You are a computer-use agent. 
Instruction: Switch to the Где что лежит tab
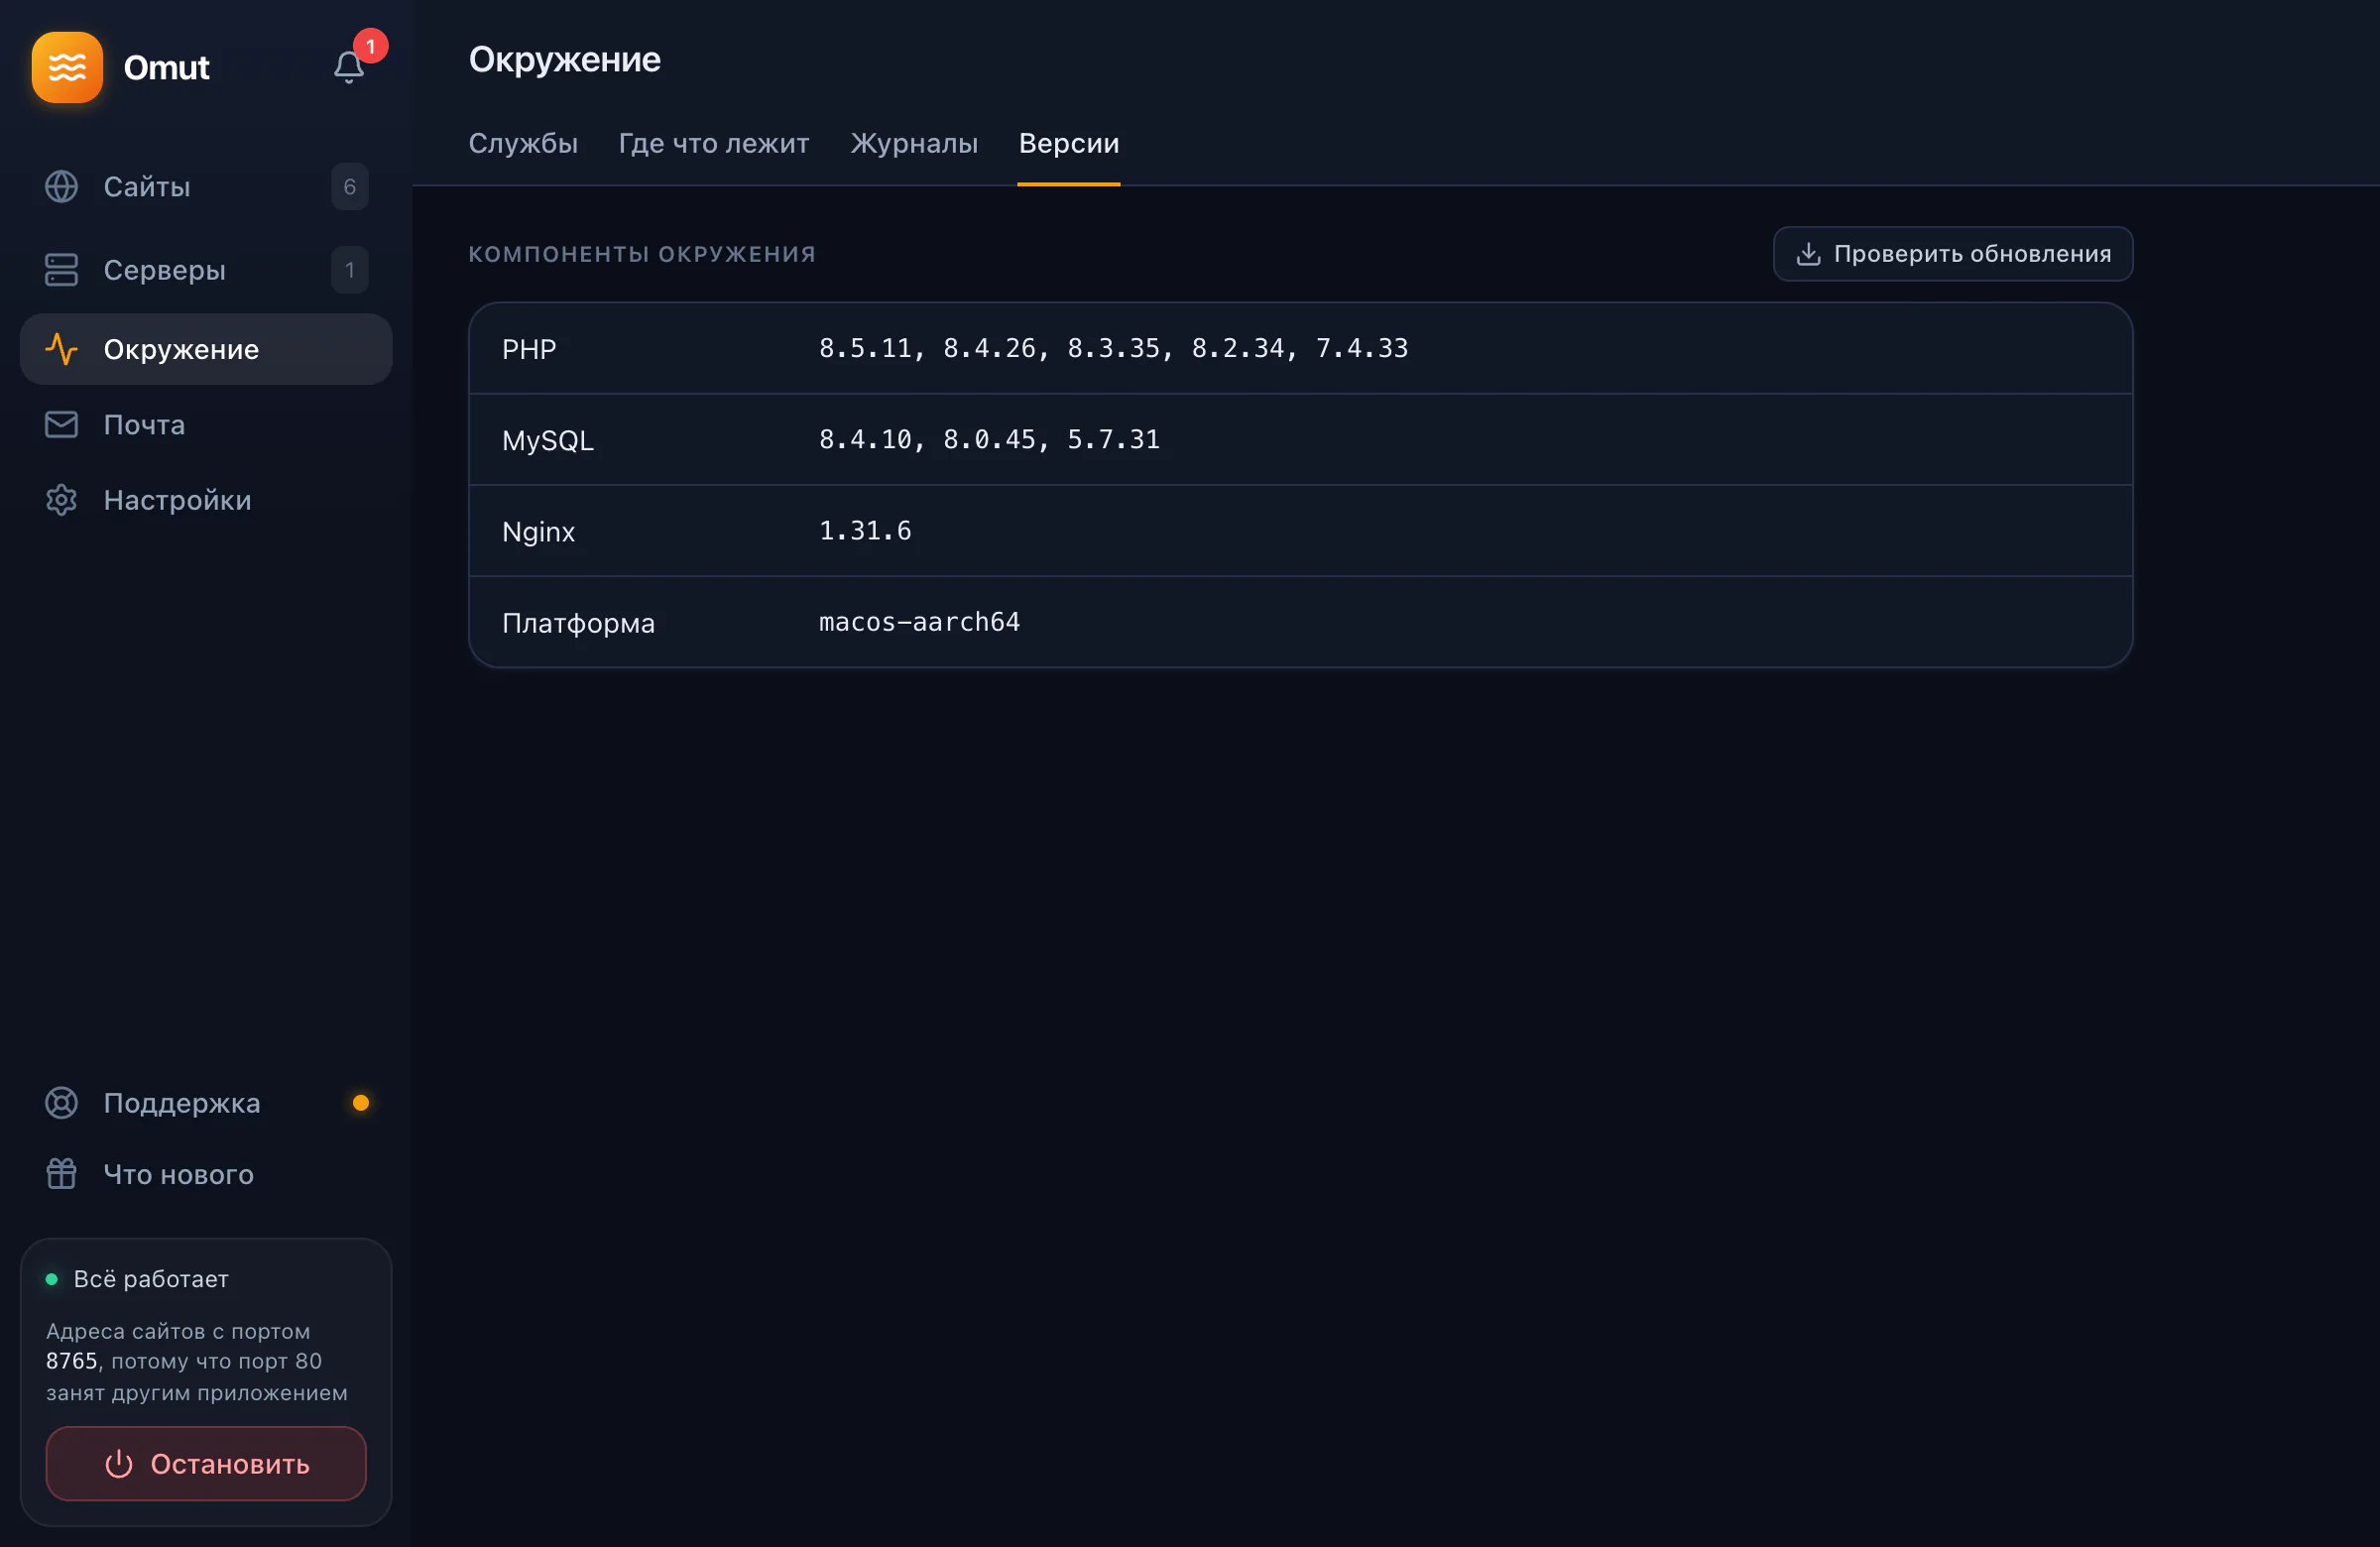tap(714, 144)
